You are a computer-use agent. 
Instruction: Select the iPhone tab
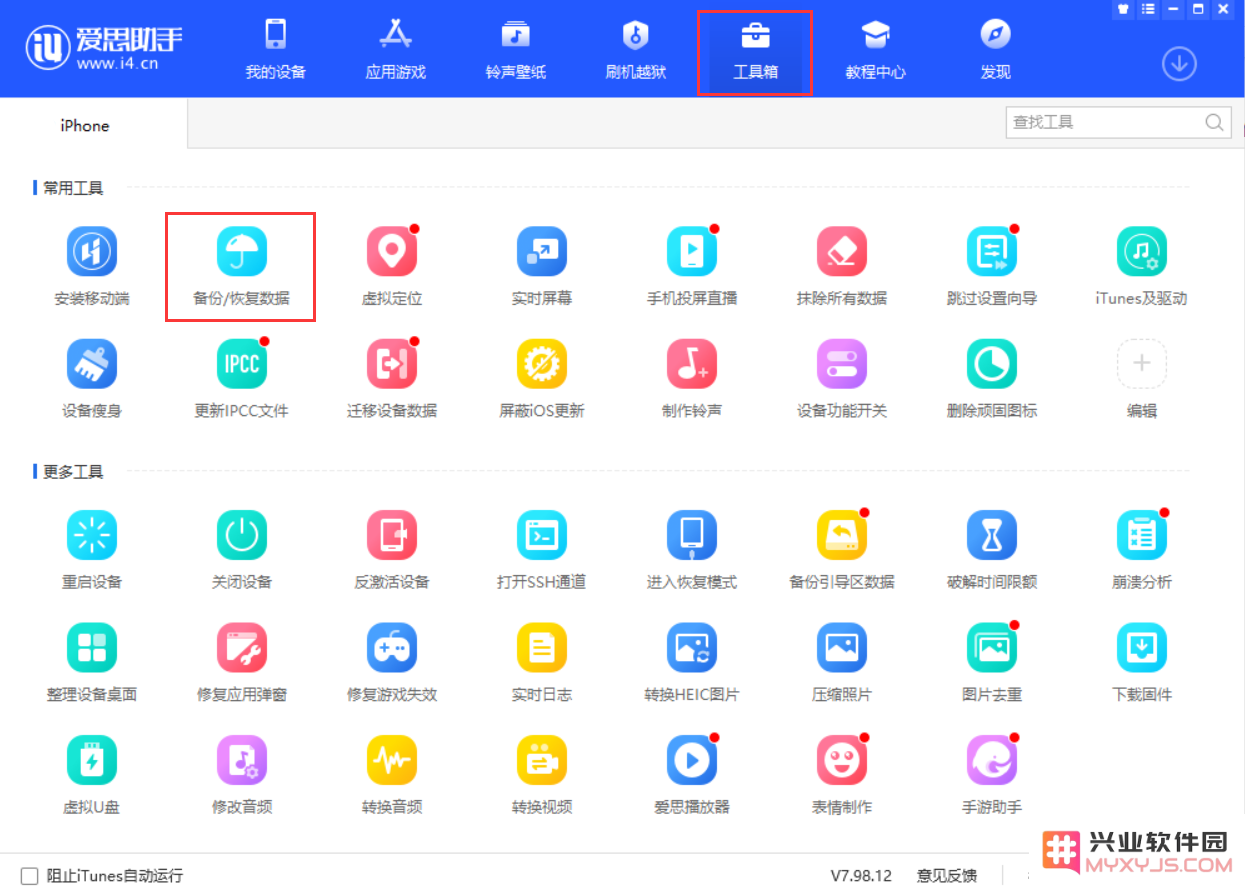pos(85,125)
